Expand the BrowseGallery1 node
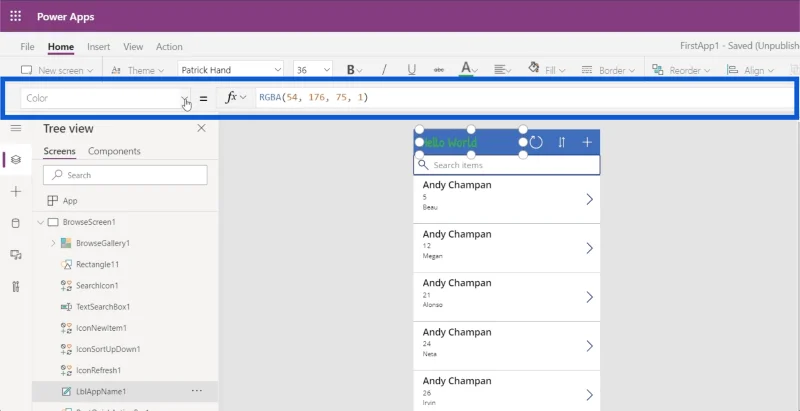Viewport: 800px width, 411px height. coord(53,243)
